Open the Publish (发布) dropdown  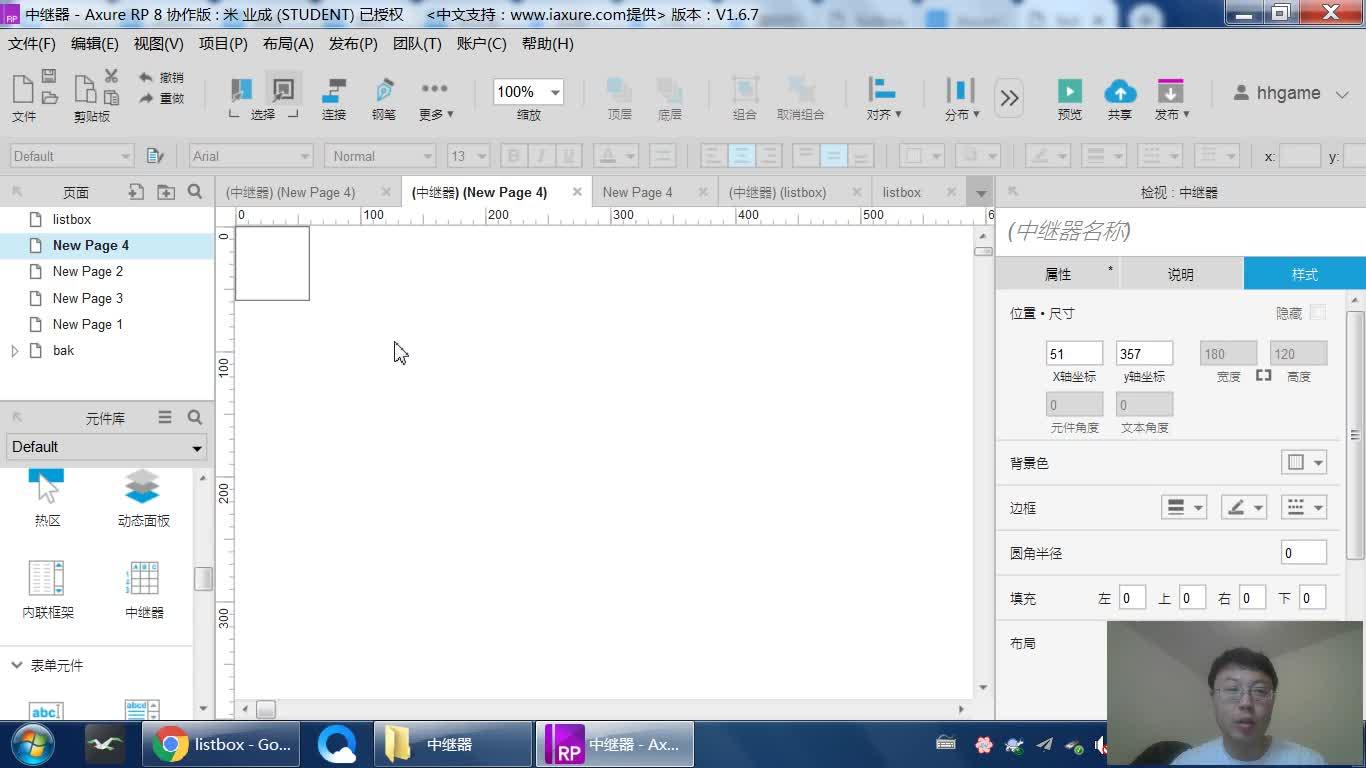pos(1172,99)
